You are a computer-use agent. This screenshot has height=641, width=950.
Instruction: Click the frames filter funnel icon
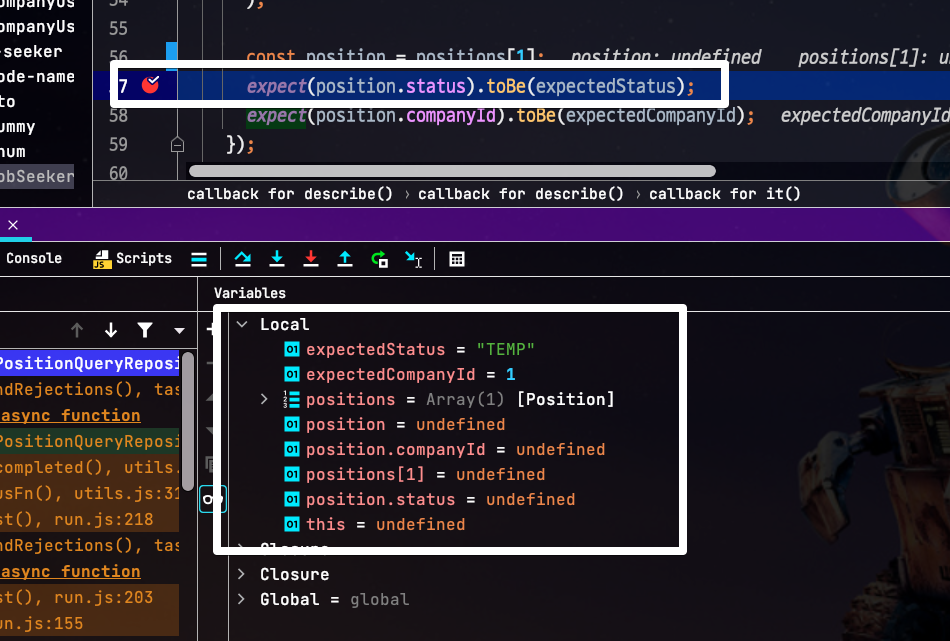coord(145,330)
